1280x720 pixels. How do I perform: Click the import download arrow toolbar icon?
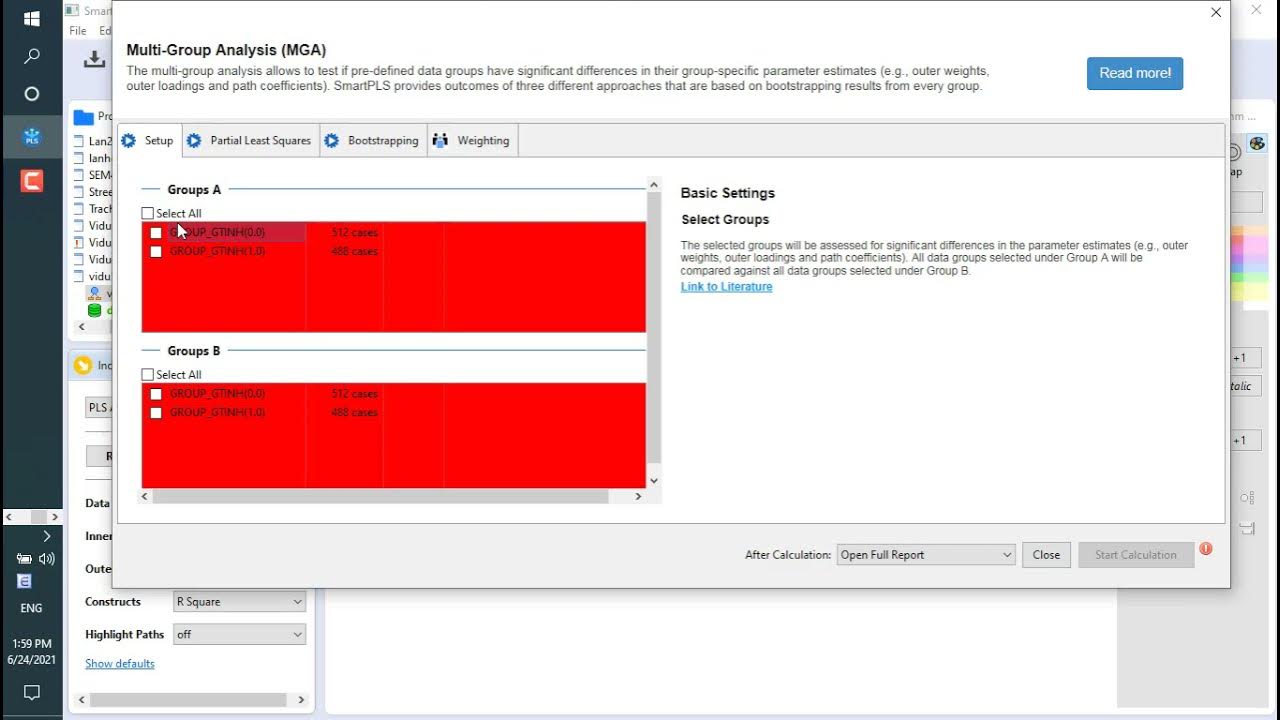[94, 59]
